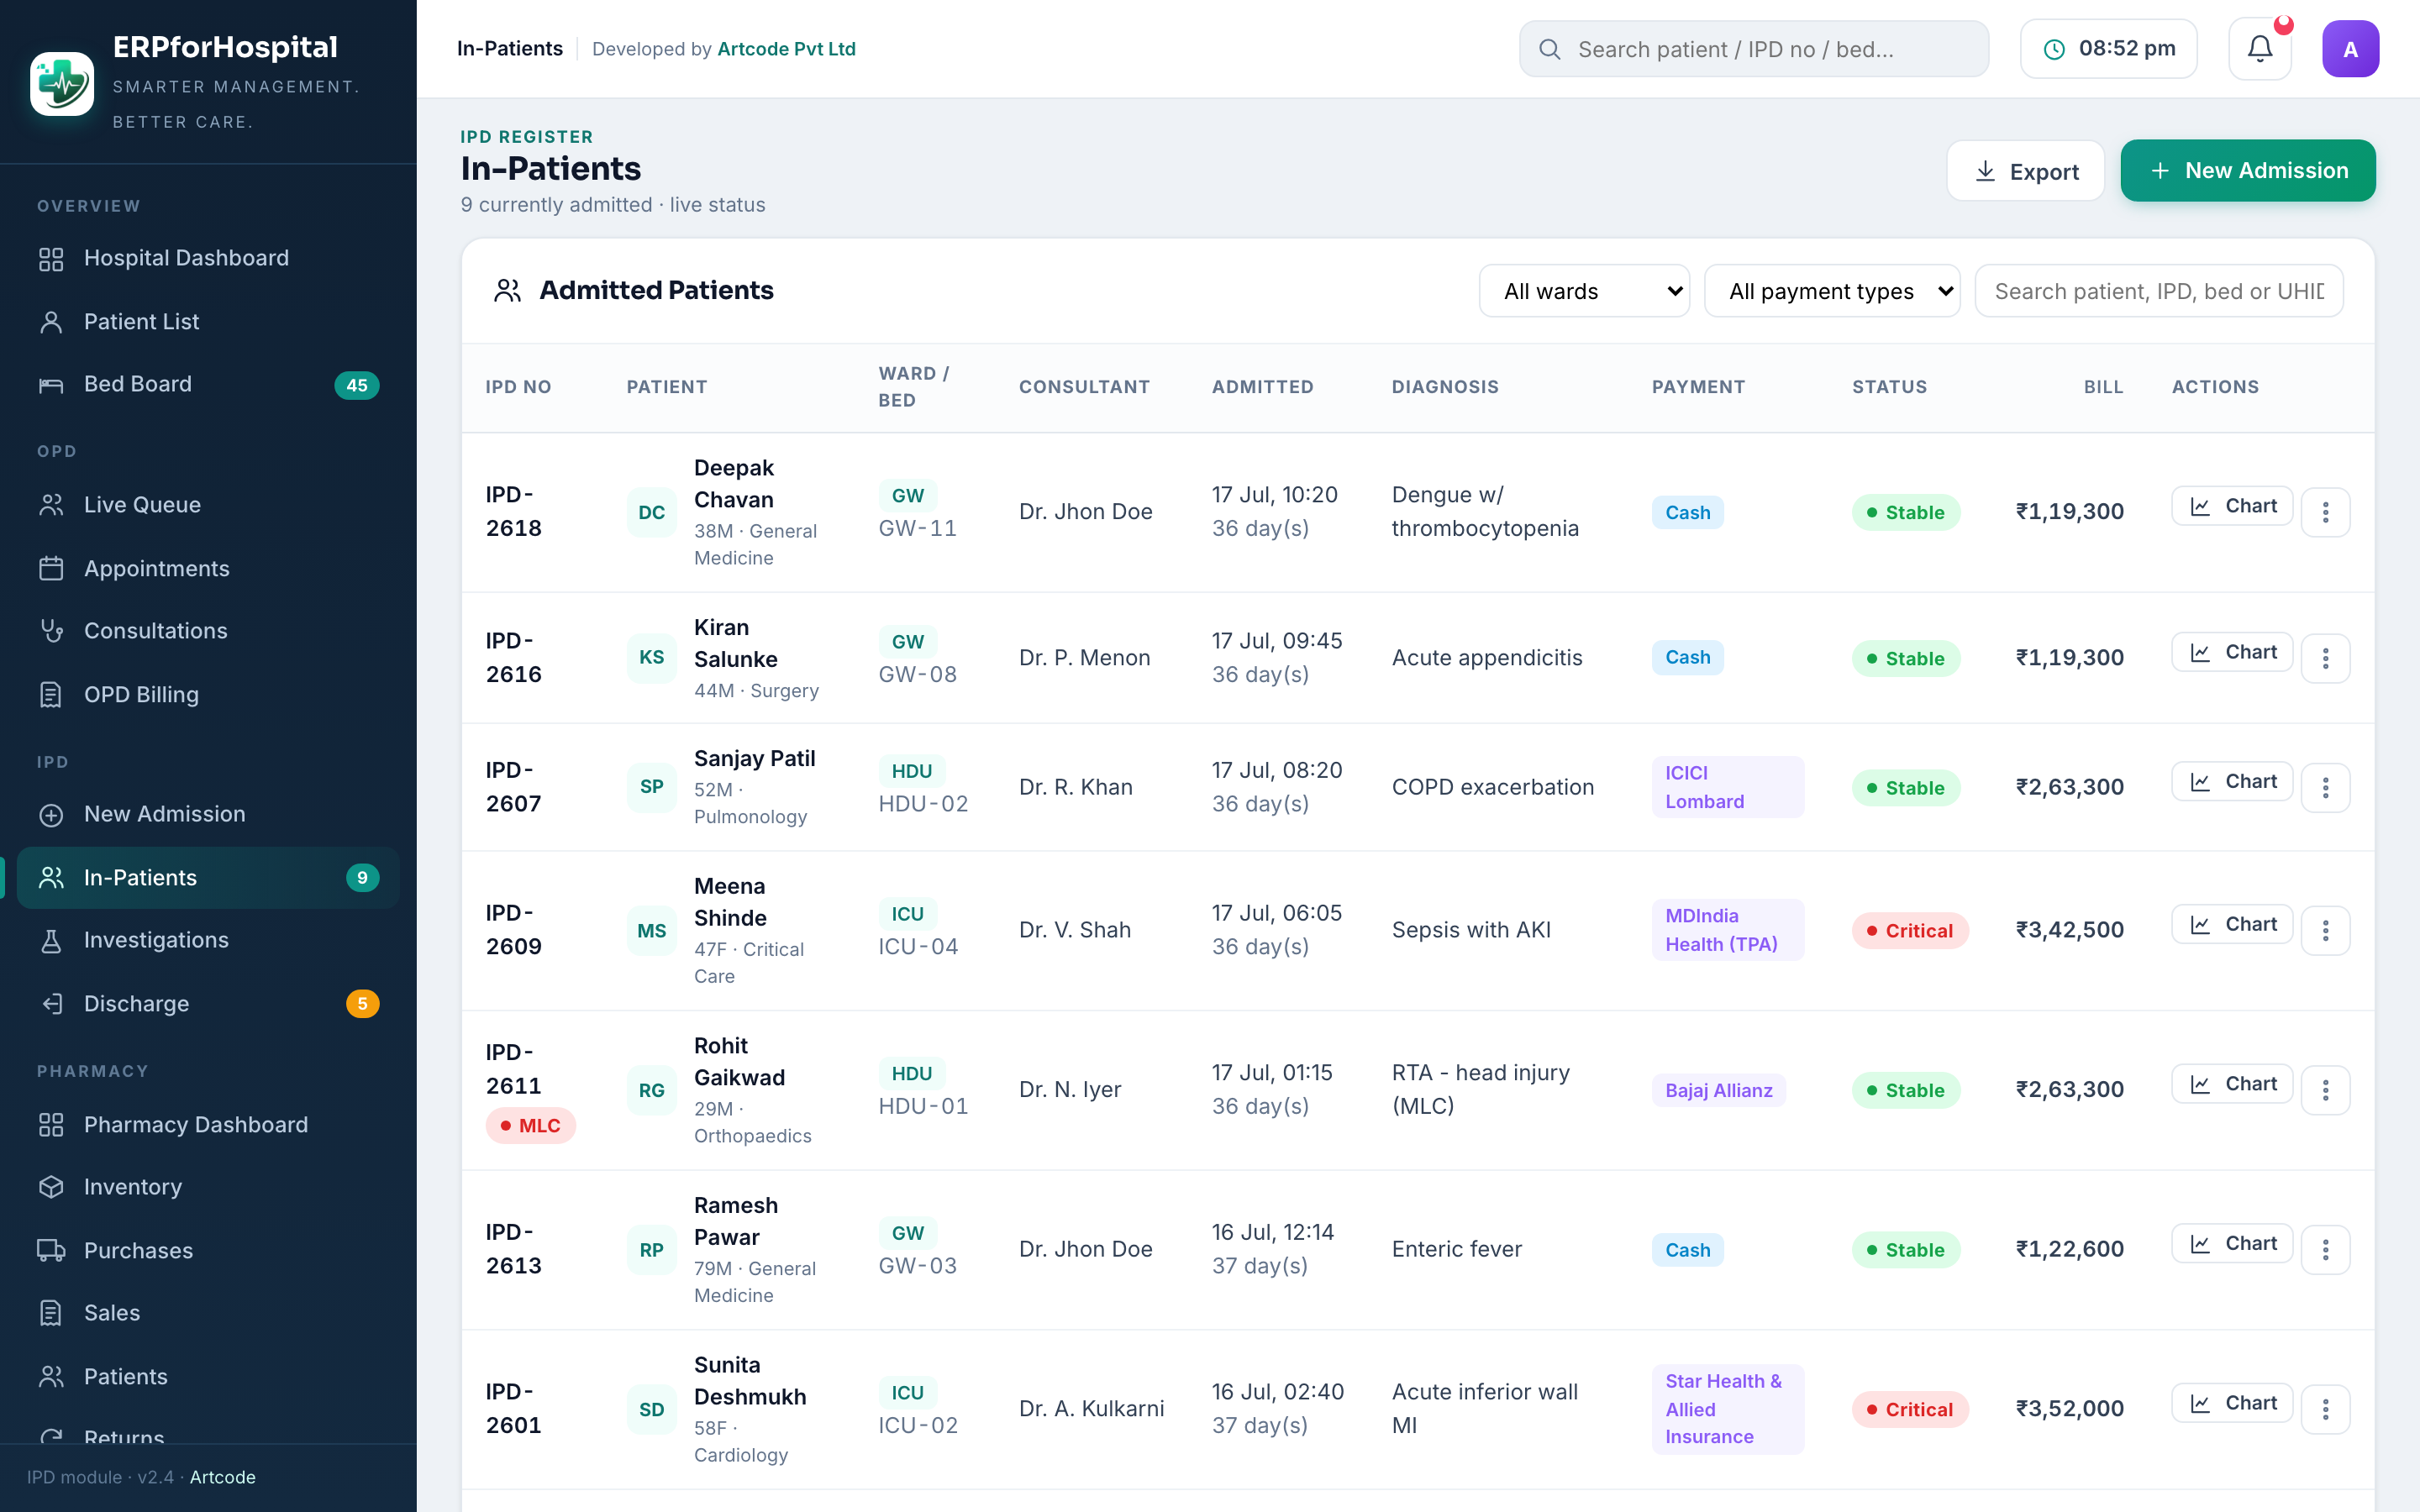The image size is (2420, 1512).
Task: Click Bajaj Allianz payment badge
Action: click(x=1718, y=1090)
